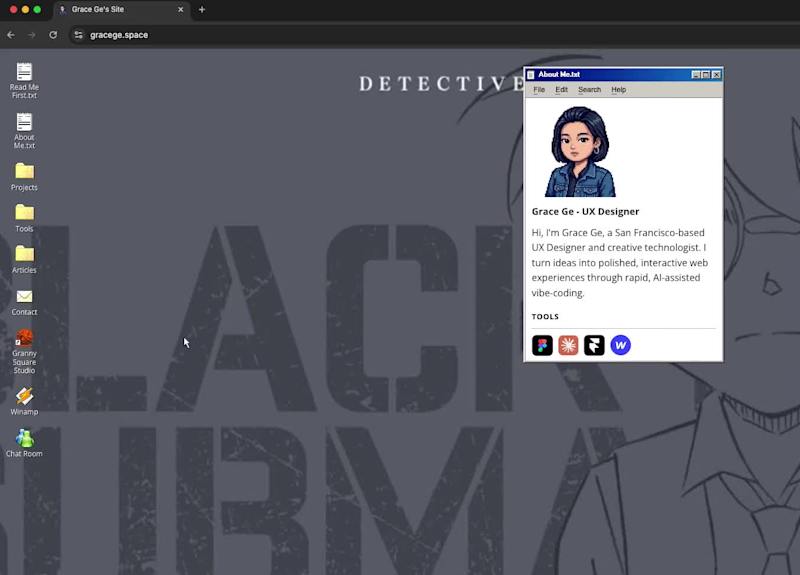Viewport: 800px width, 575px height.
Task: Open a new browser tab with plus
Action: [x=202, y=9]
